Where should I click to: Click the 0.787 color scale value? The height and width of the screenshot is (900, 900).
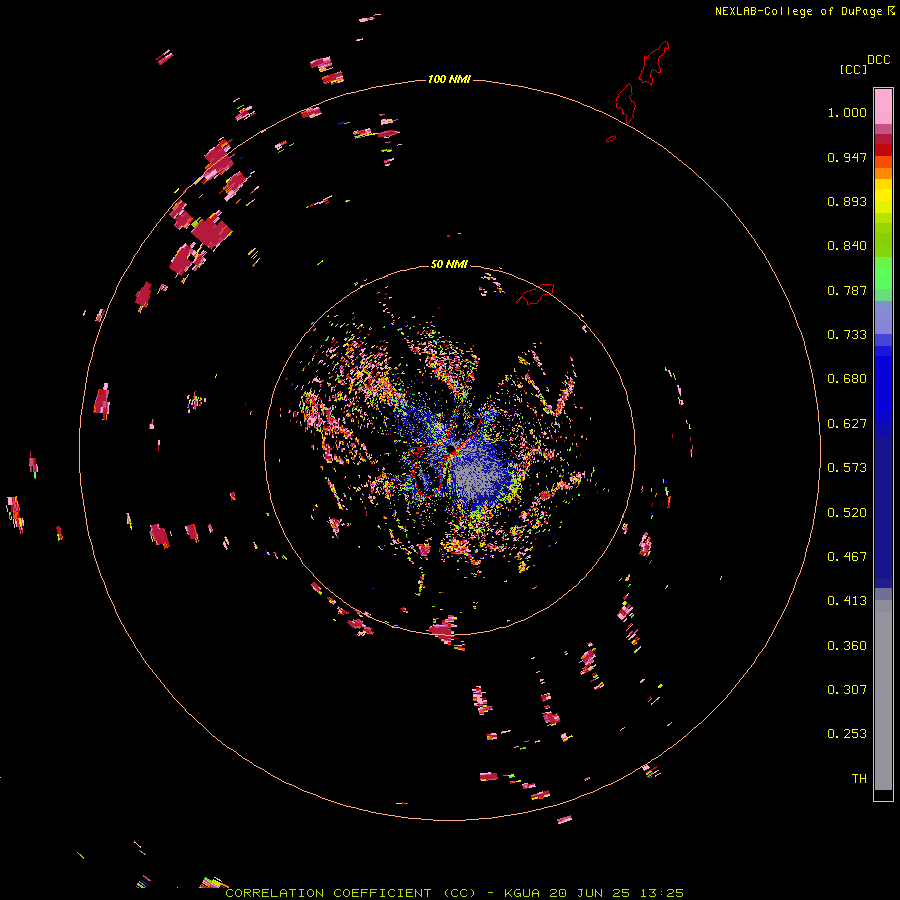coord(847,290)
